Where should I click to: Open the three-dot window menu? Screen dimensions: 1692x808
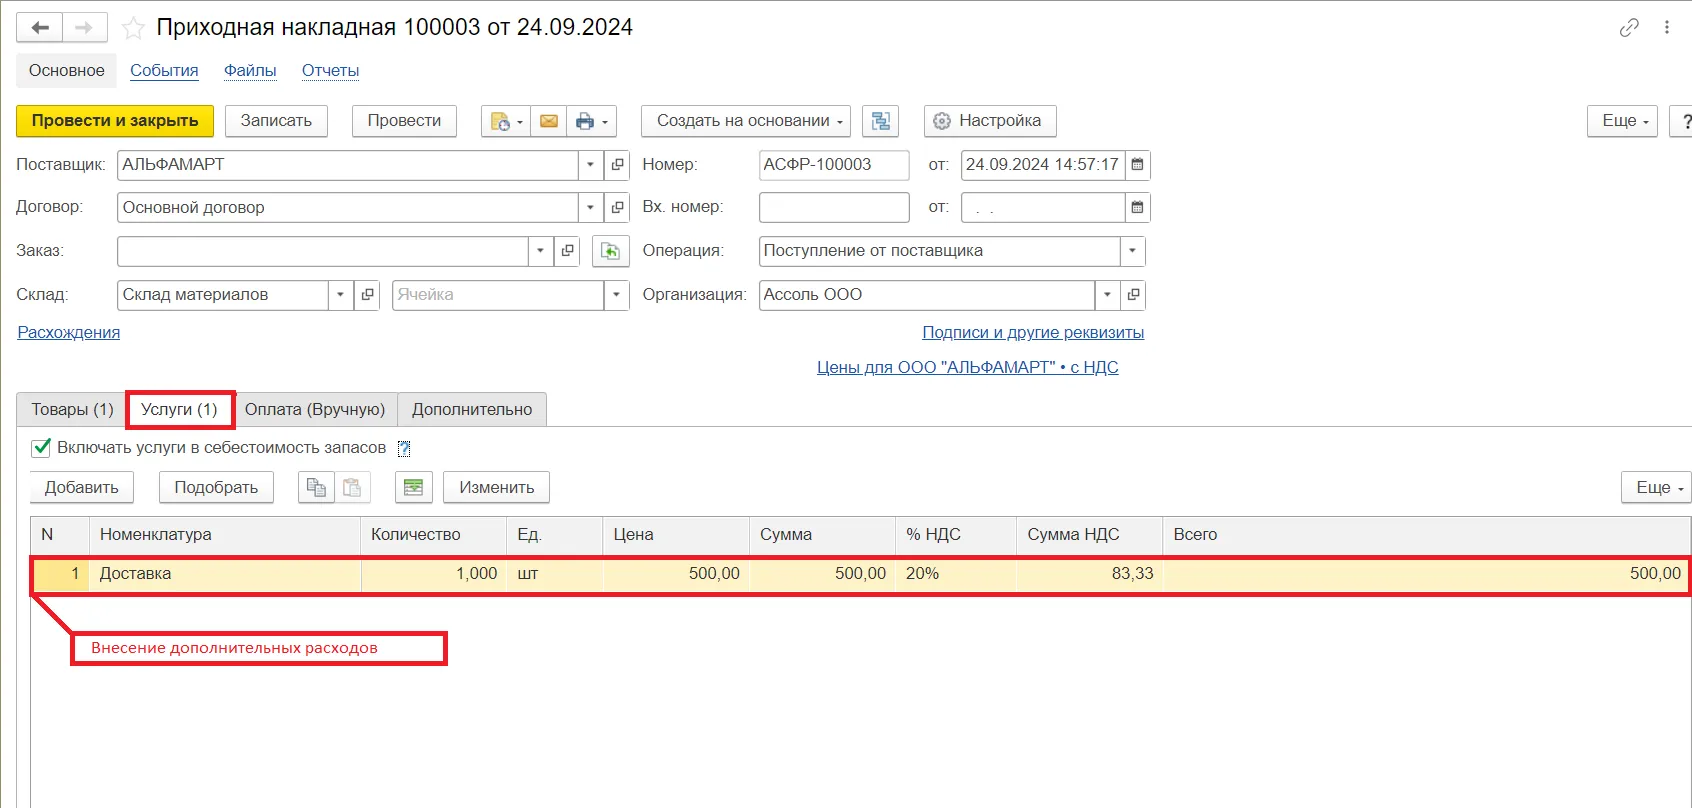pyautogui.click(x=1666, y=28)
